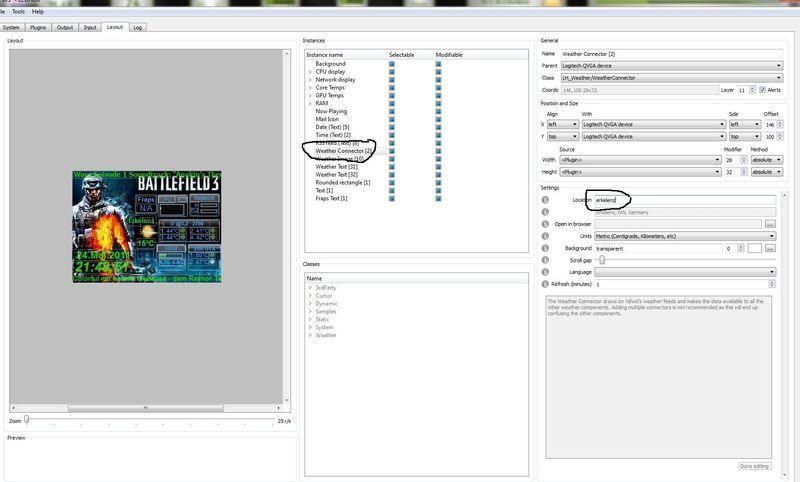Open the Parent dropdown

[x=671, y=66]
